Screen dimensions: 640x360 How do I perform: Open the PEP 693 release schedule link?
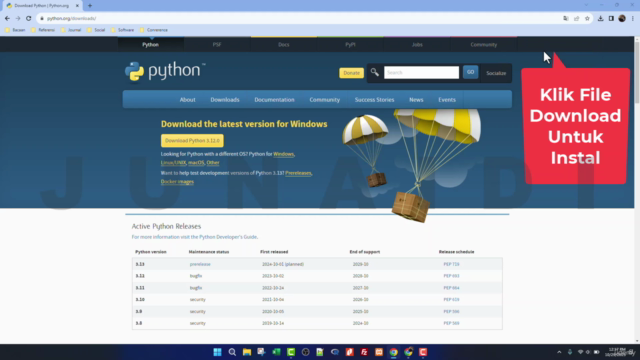tap(451, 276)
